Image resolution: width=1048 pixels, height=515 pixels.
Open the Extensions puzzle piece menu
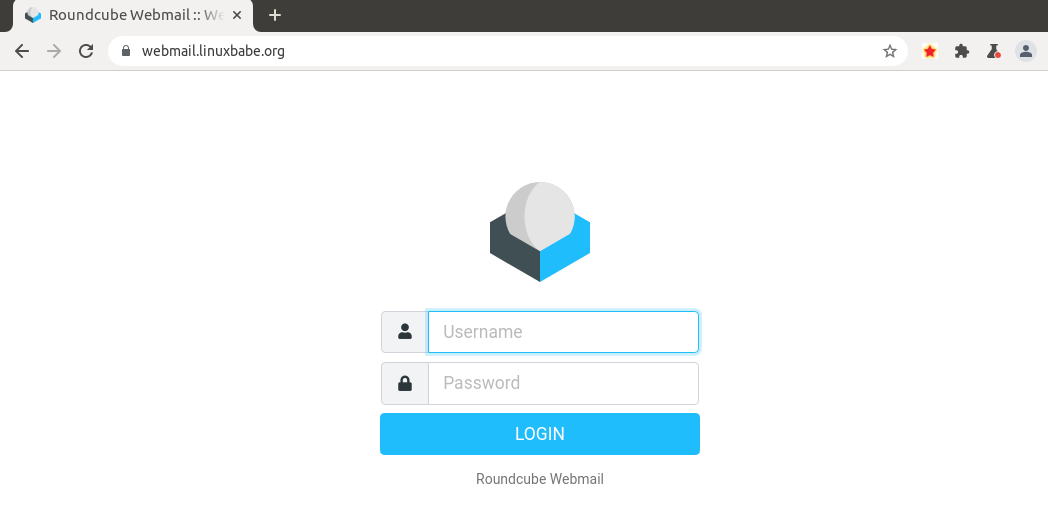(962, 51)
